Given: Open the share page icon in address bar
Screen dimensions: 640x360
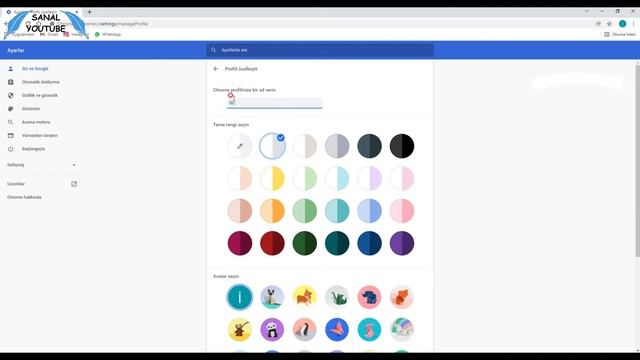Looking at the screenshot, I should pos(598,24).
